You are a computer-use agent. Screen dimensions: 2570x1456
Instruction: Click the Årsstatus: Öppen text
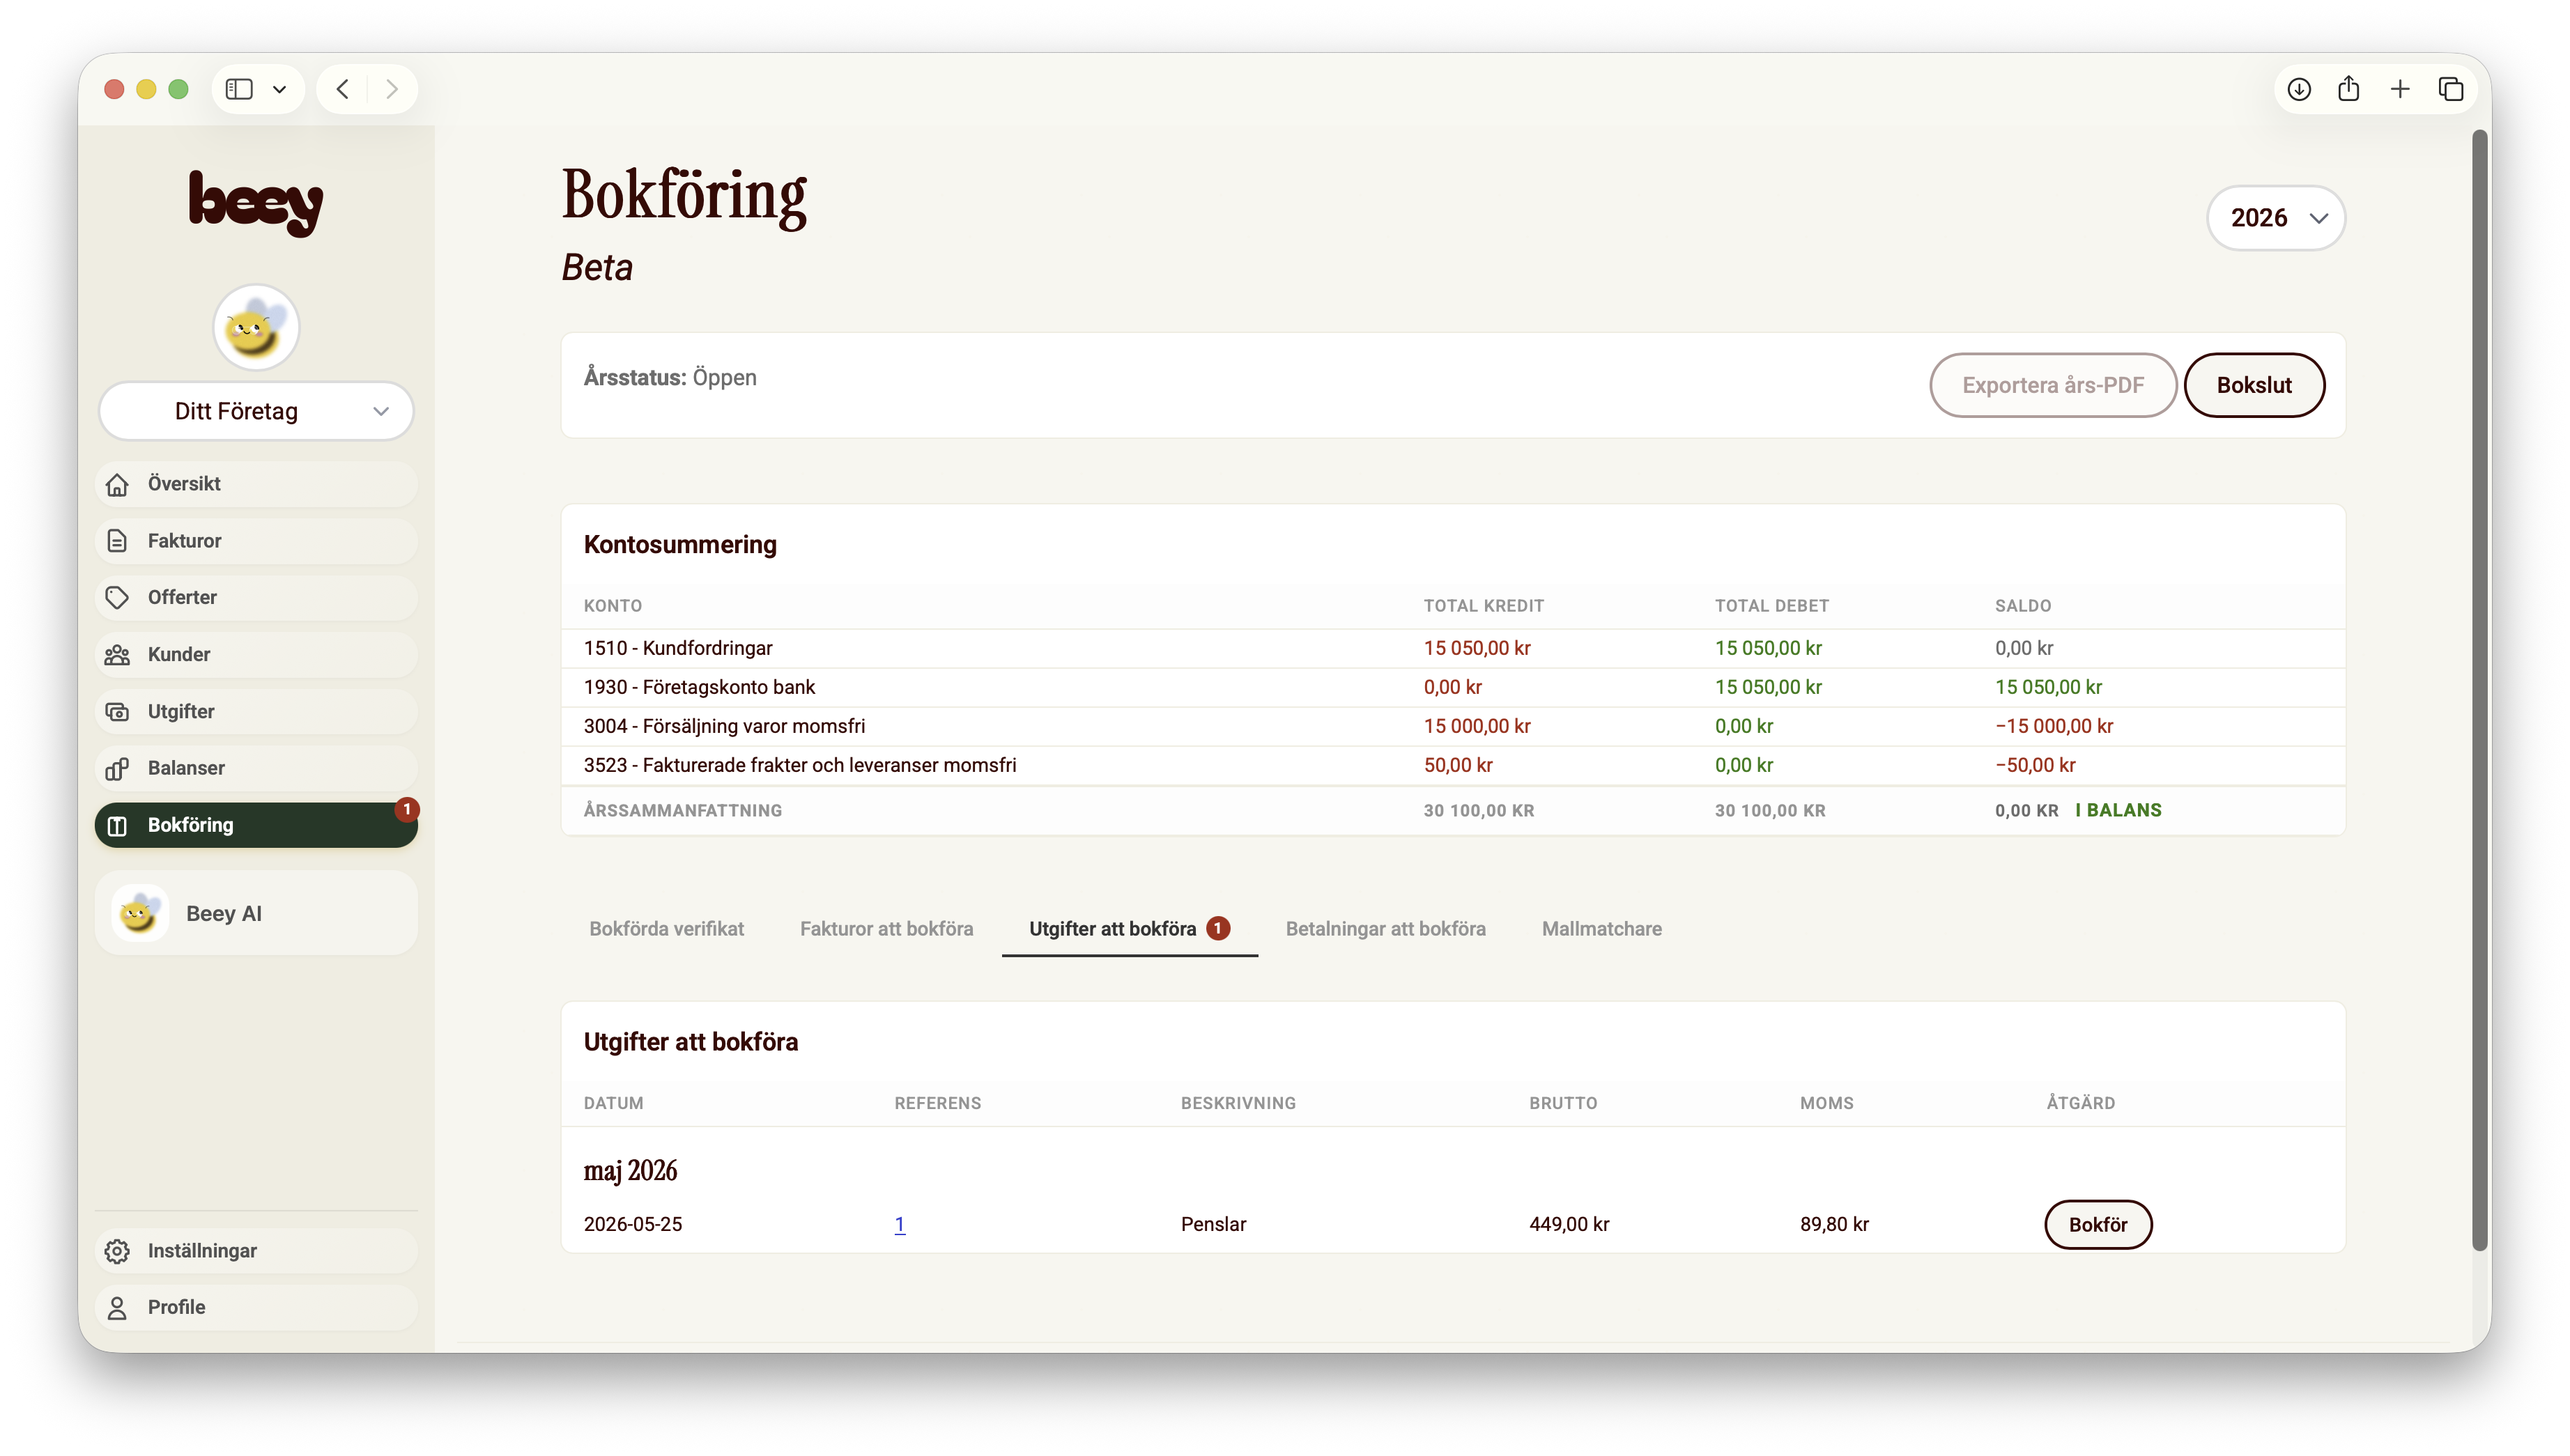[670, 378]
